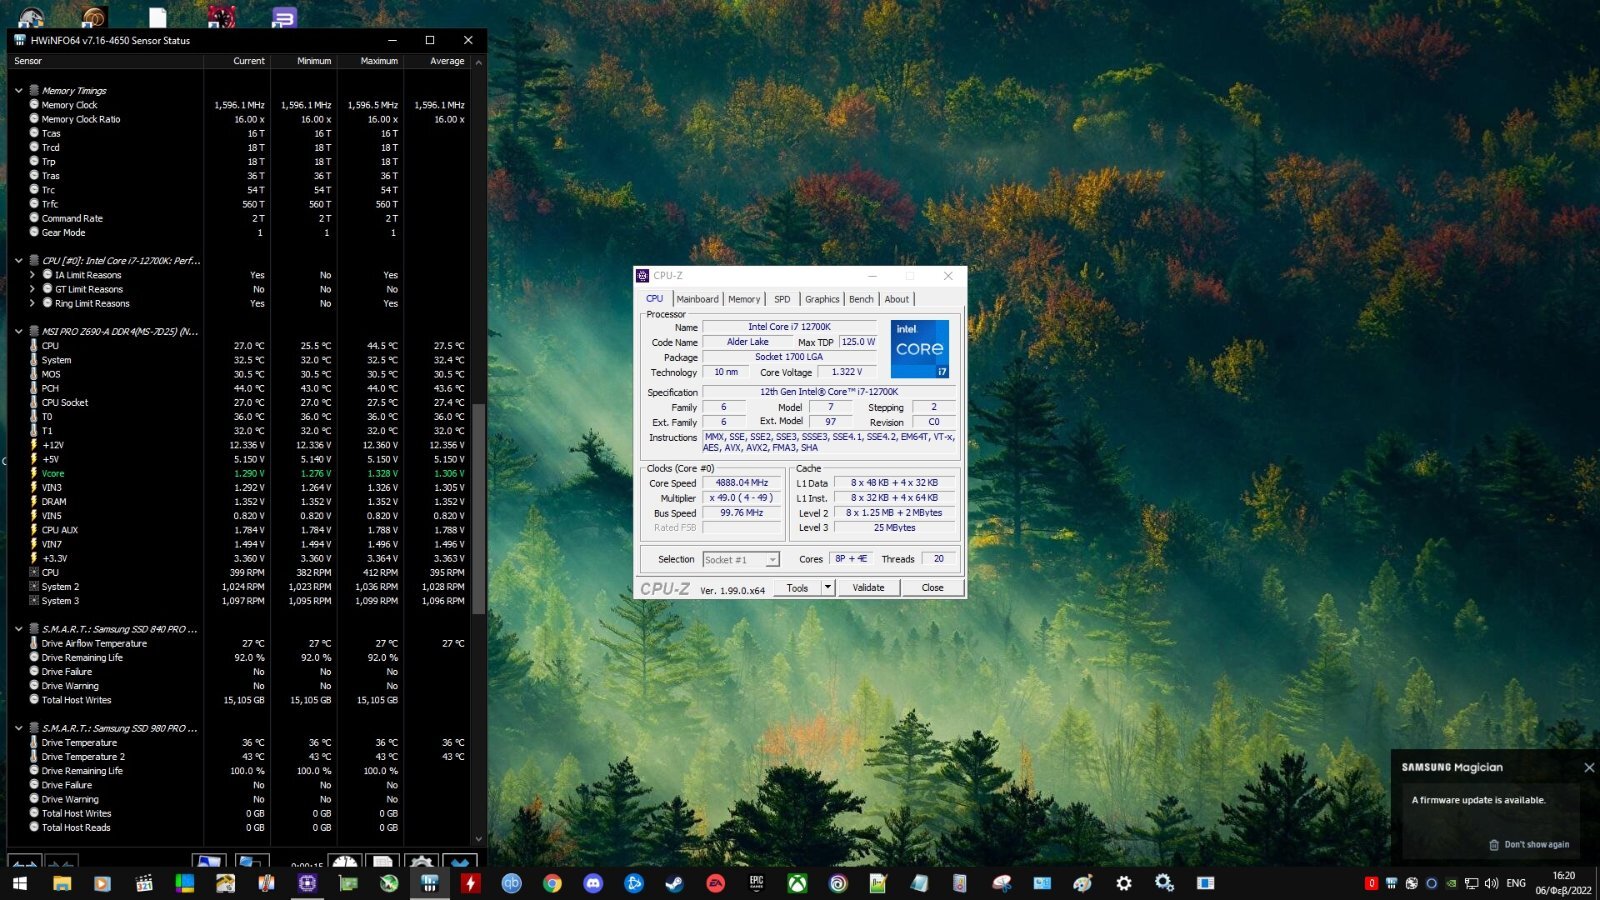Image resolution: width=1600 pixels, height=900 pixels.
Task: Collapse the Memory Timings sensor group
Action: [x=18, y=90]
